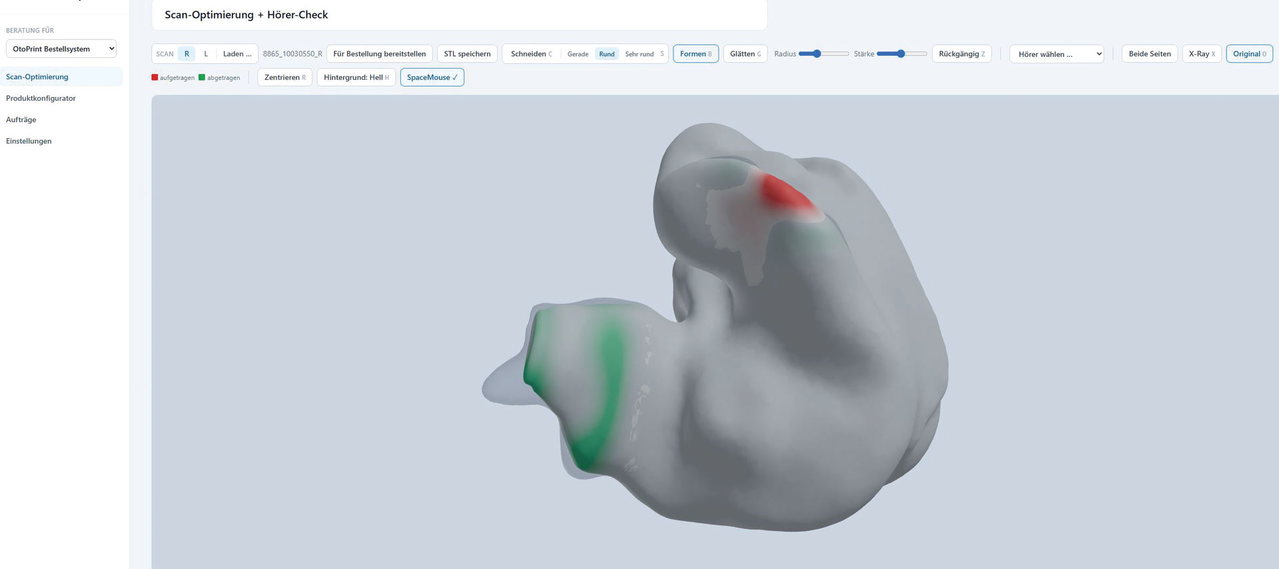1279x569 pixels.
Task: Open the OtoPrint Bestellsystem dropdown
Action: 61,48
